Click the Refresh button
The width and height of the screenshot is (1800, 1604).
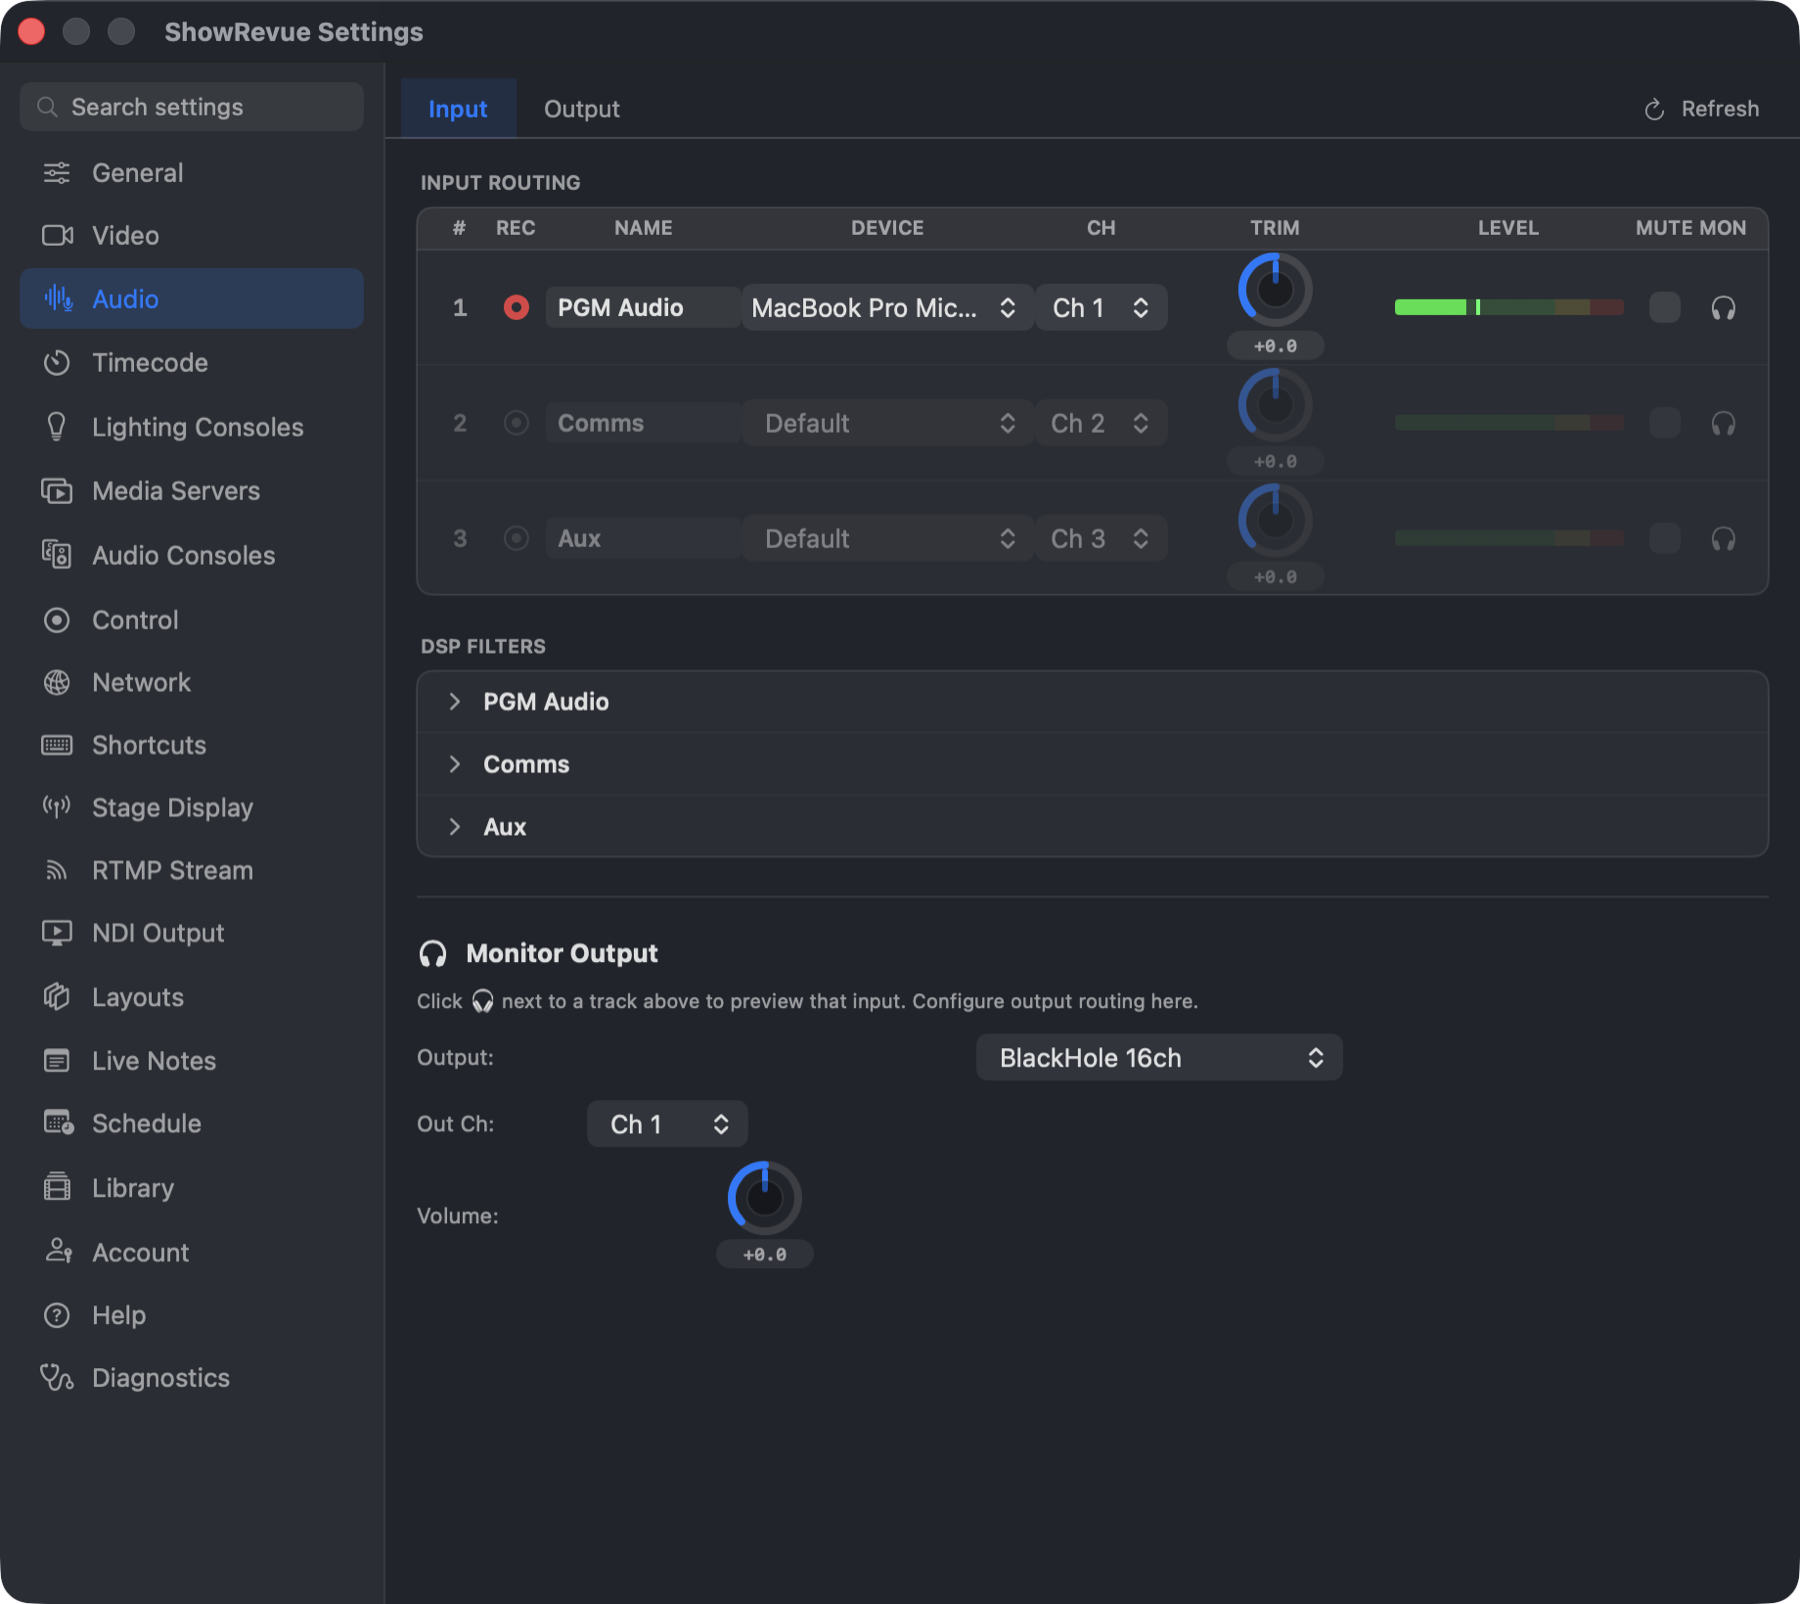click(x=1701, y=108)
